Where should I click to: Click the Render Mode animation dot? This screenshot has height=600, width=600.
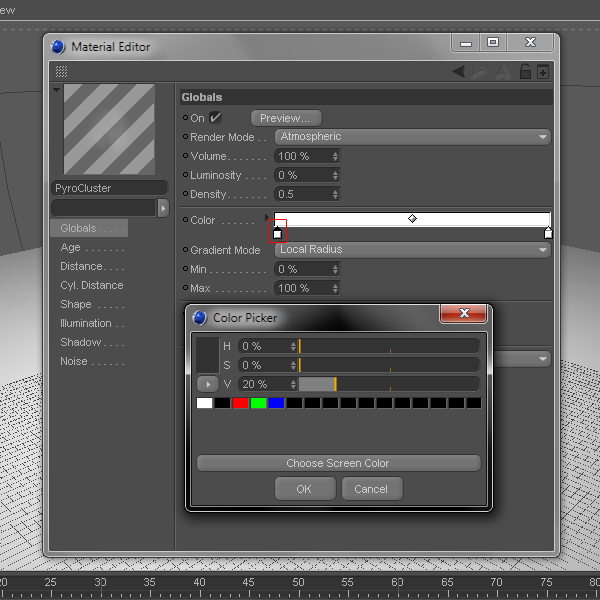click(x=185, y=137)
